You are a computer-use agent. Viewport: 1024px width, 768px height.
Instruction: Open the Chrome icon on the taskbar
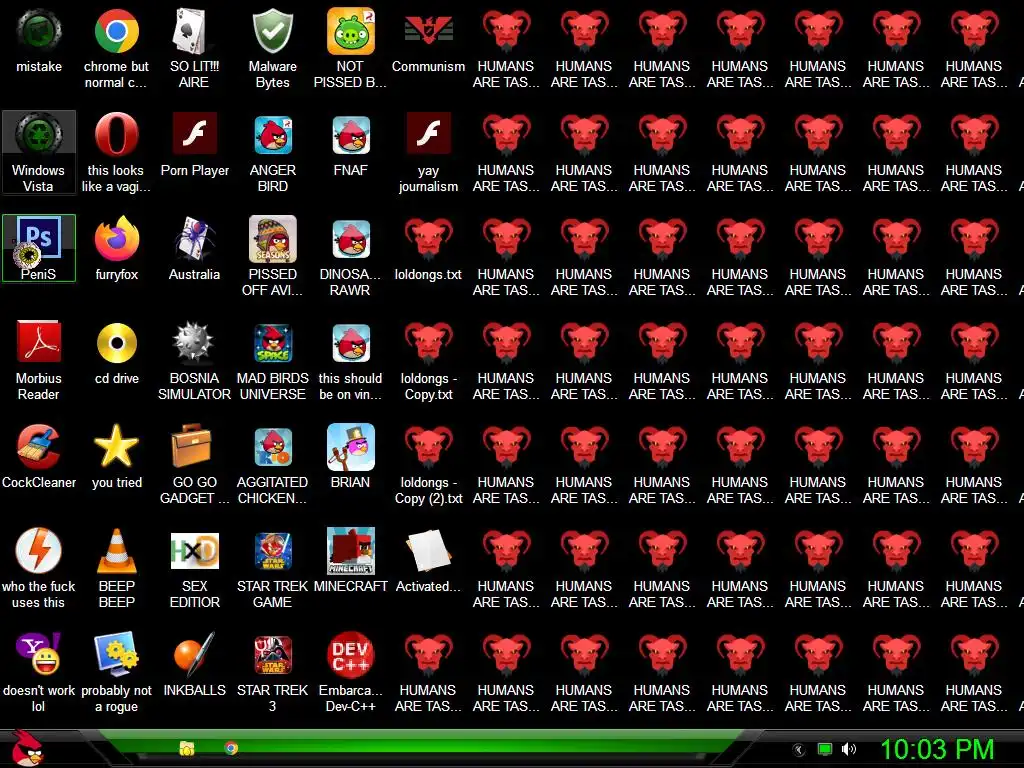(231, 748)
